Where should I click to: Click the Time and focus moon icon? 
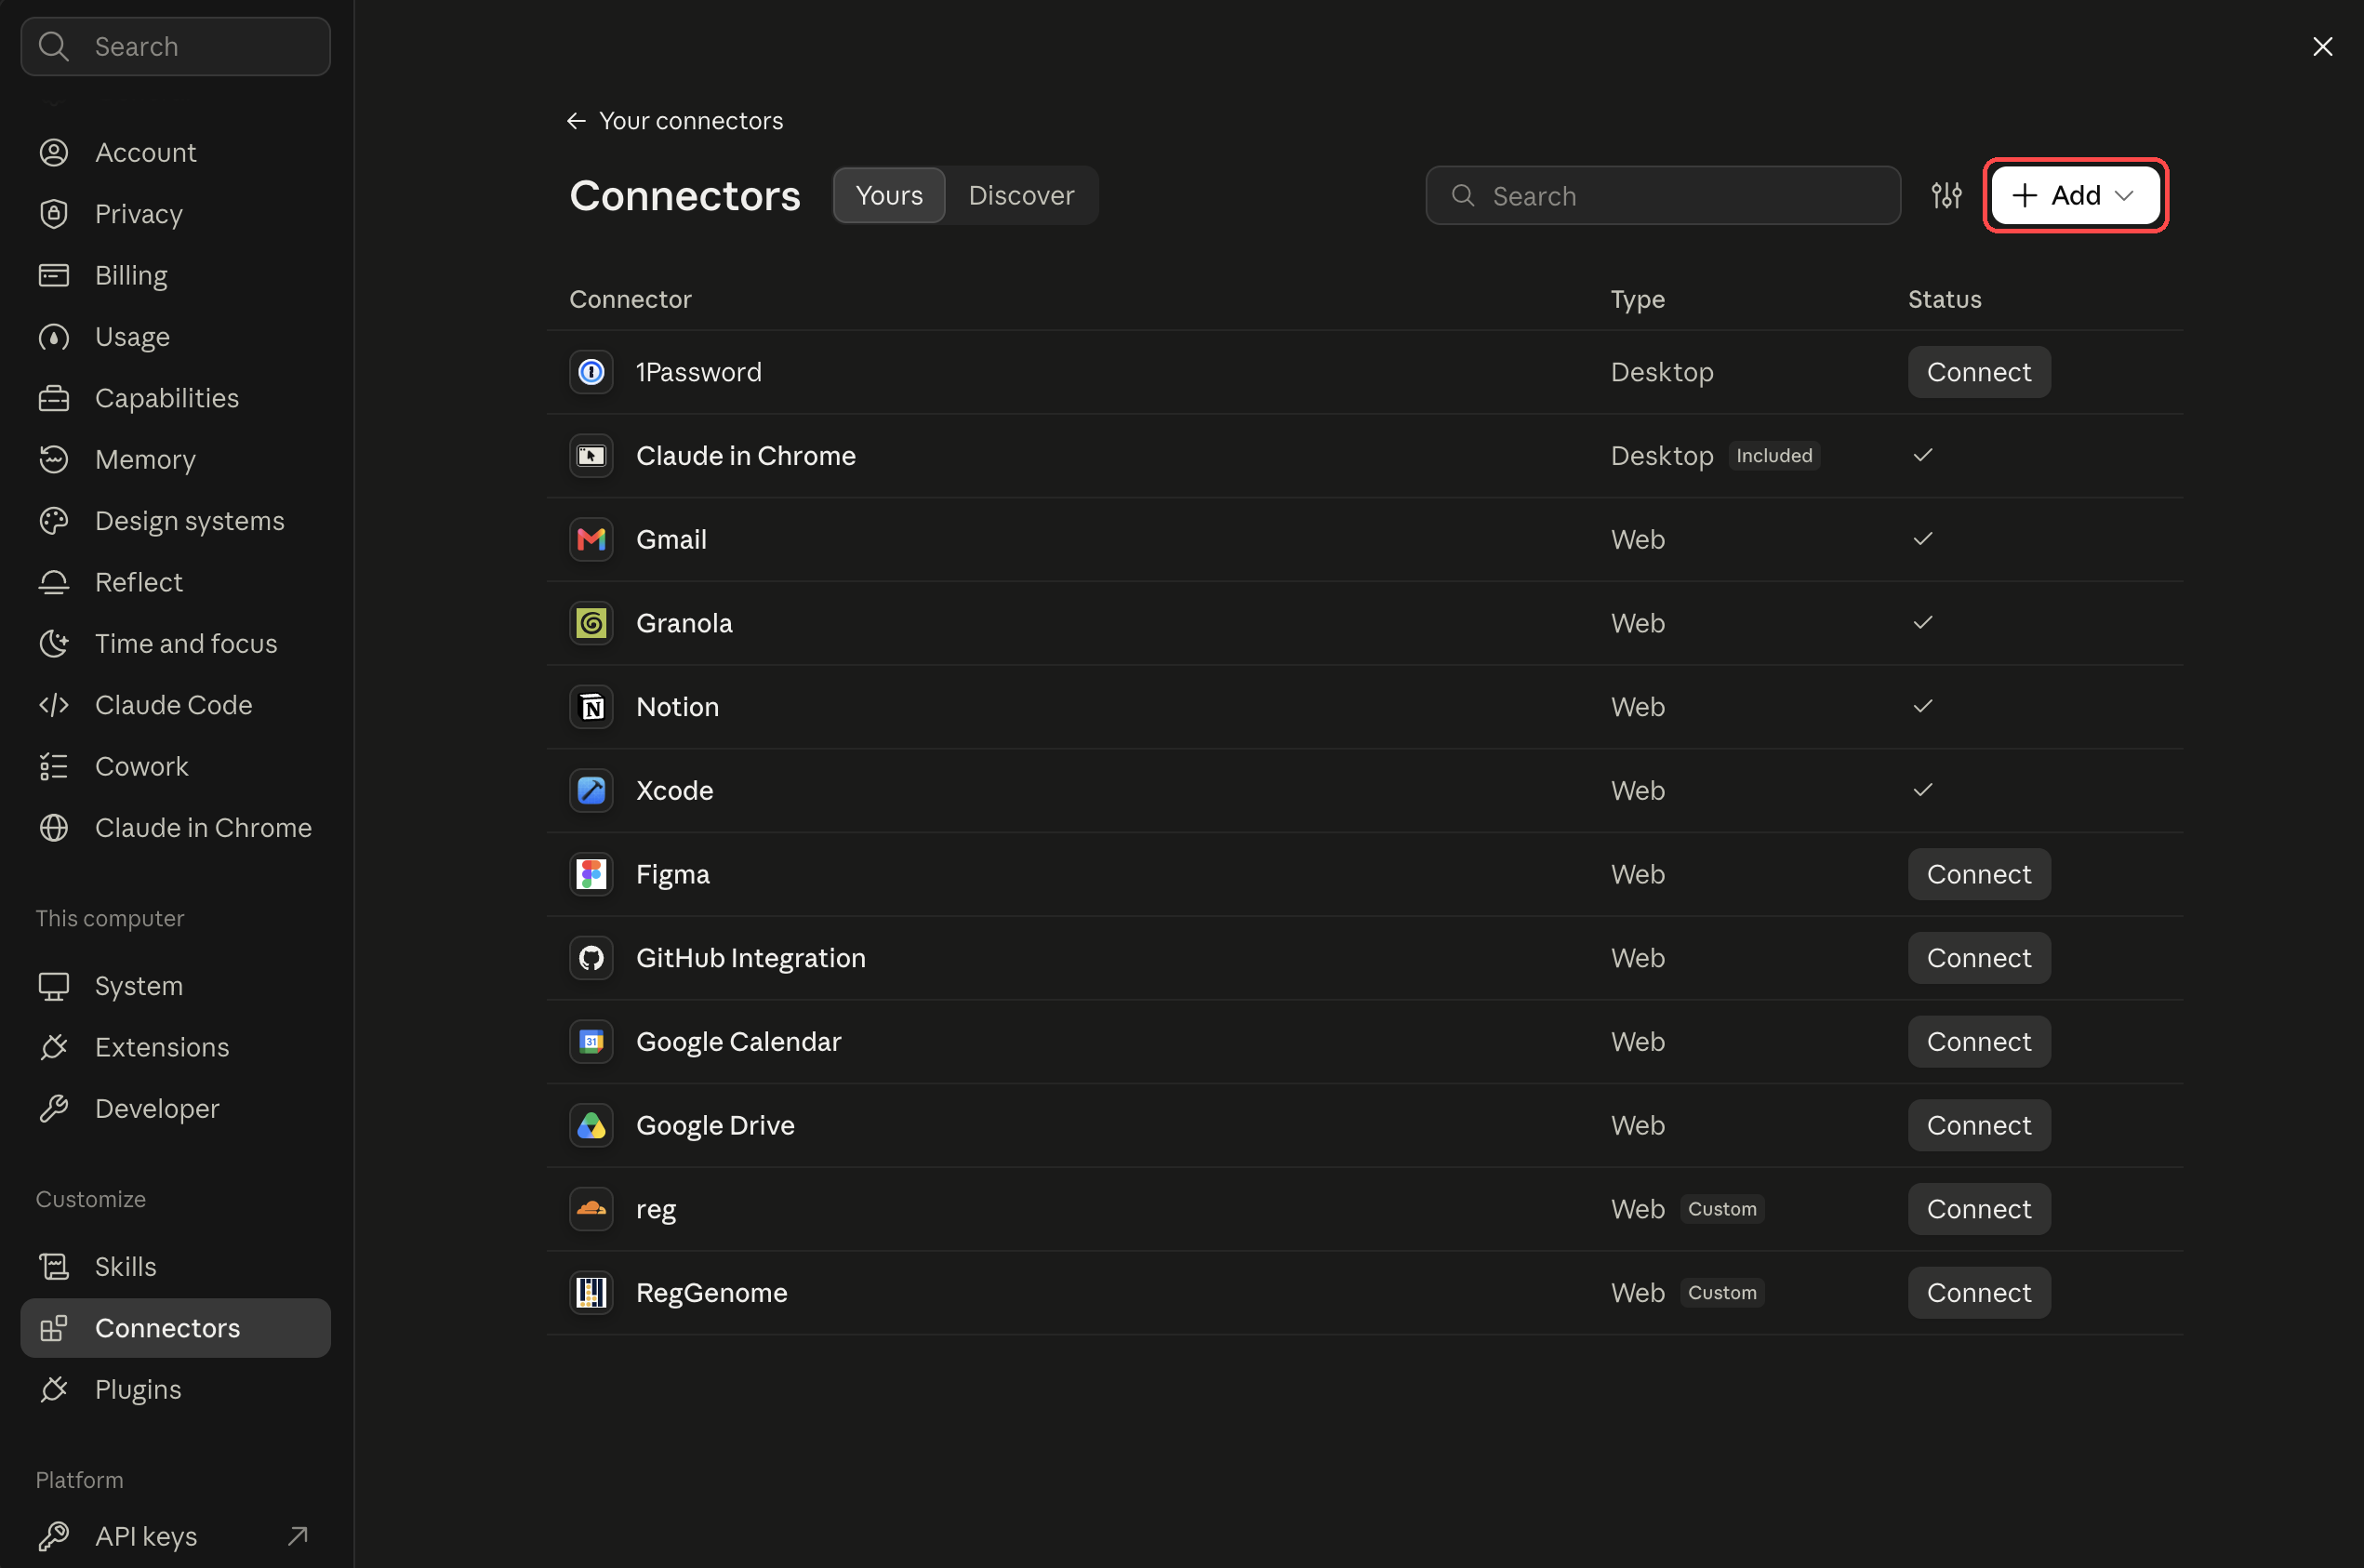[54, 643]
